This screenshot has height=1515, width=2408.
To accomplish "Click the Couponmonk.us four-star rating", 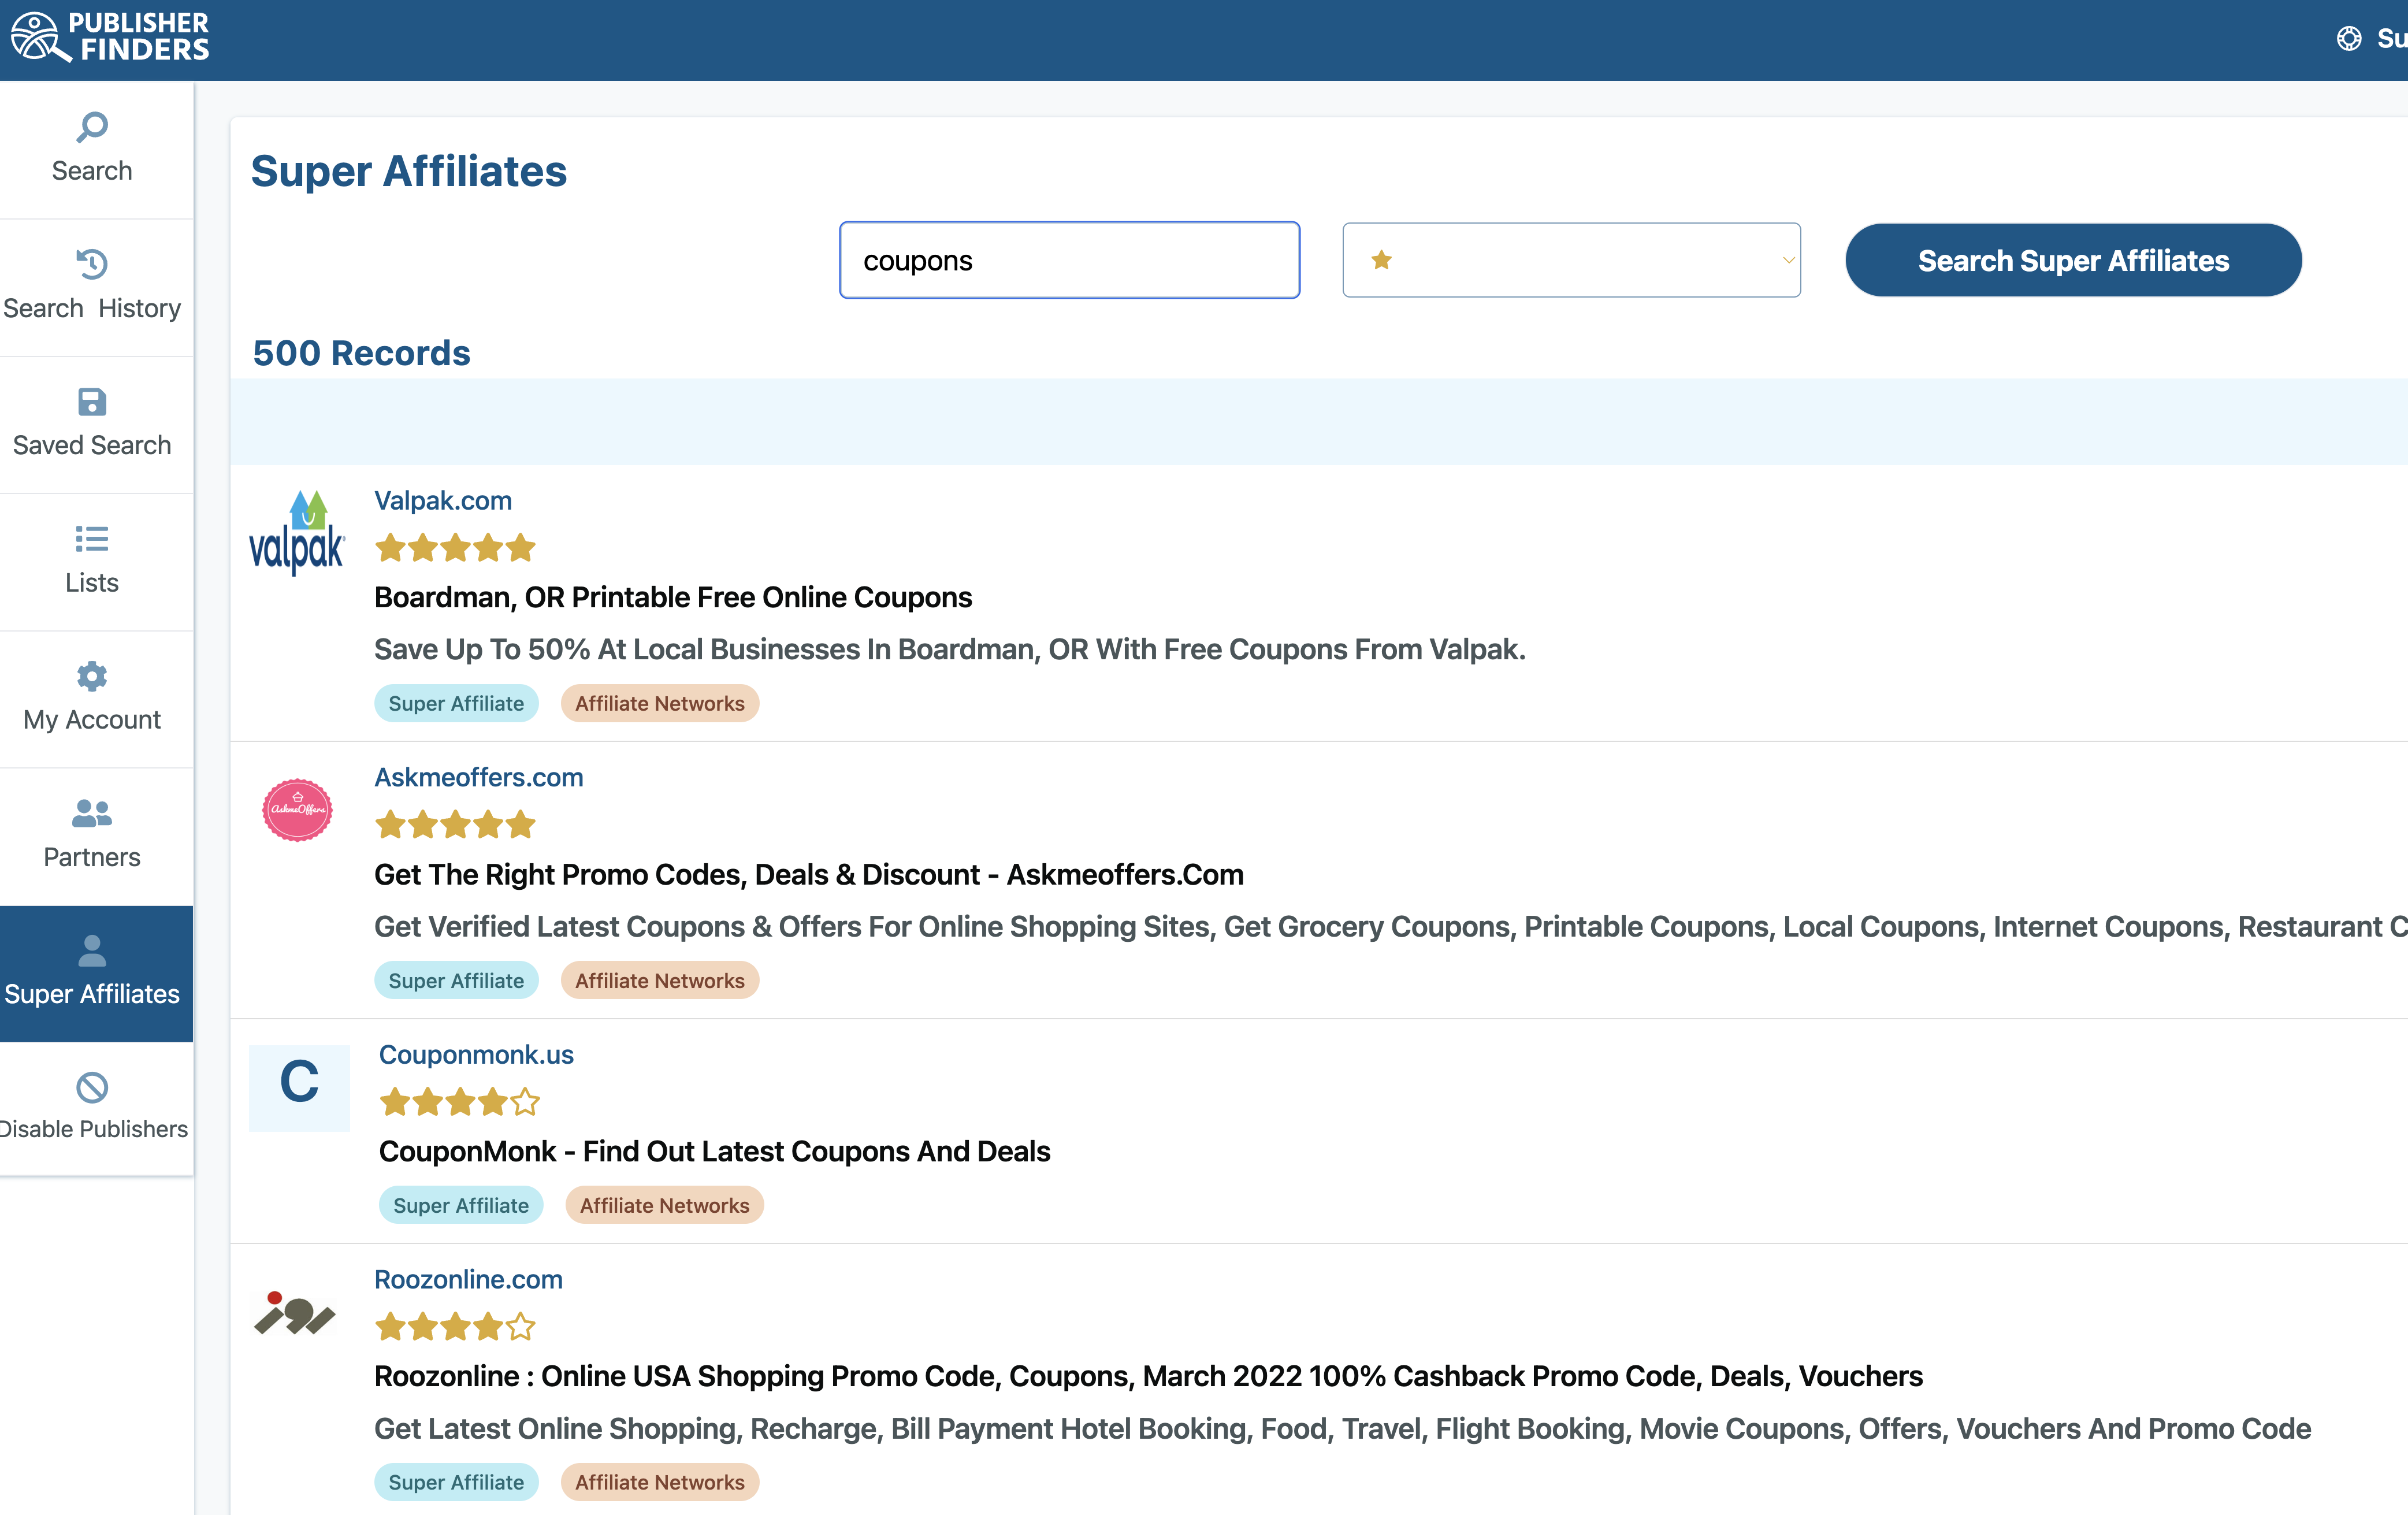I will (x=460, y=1102).
